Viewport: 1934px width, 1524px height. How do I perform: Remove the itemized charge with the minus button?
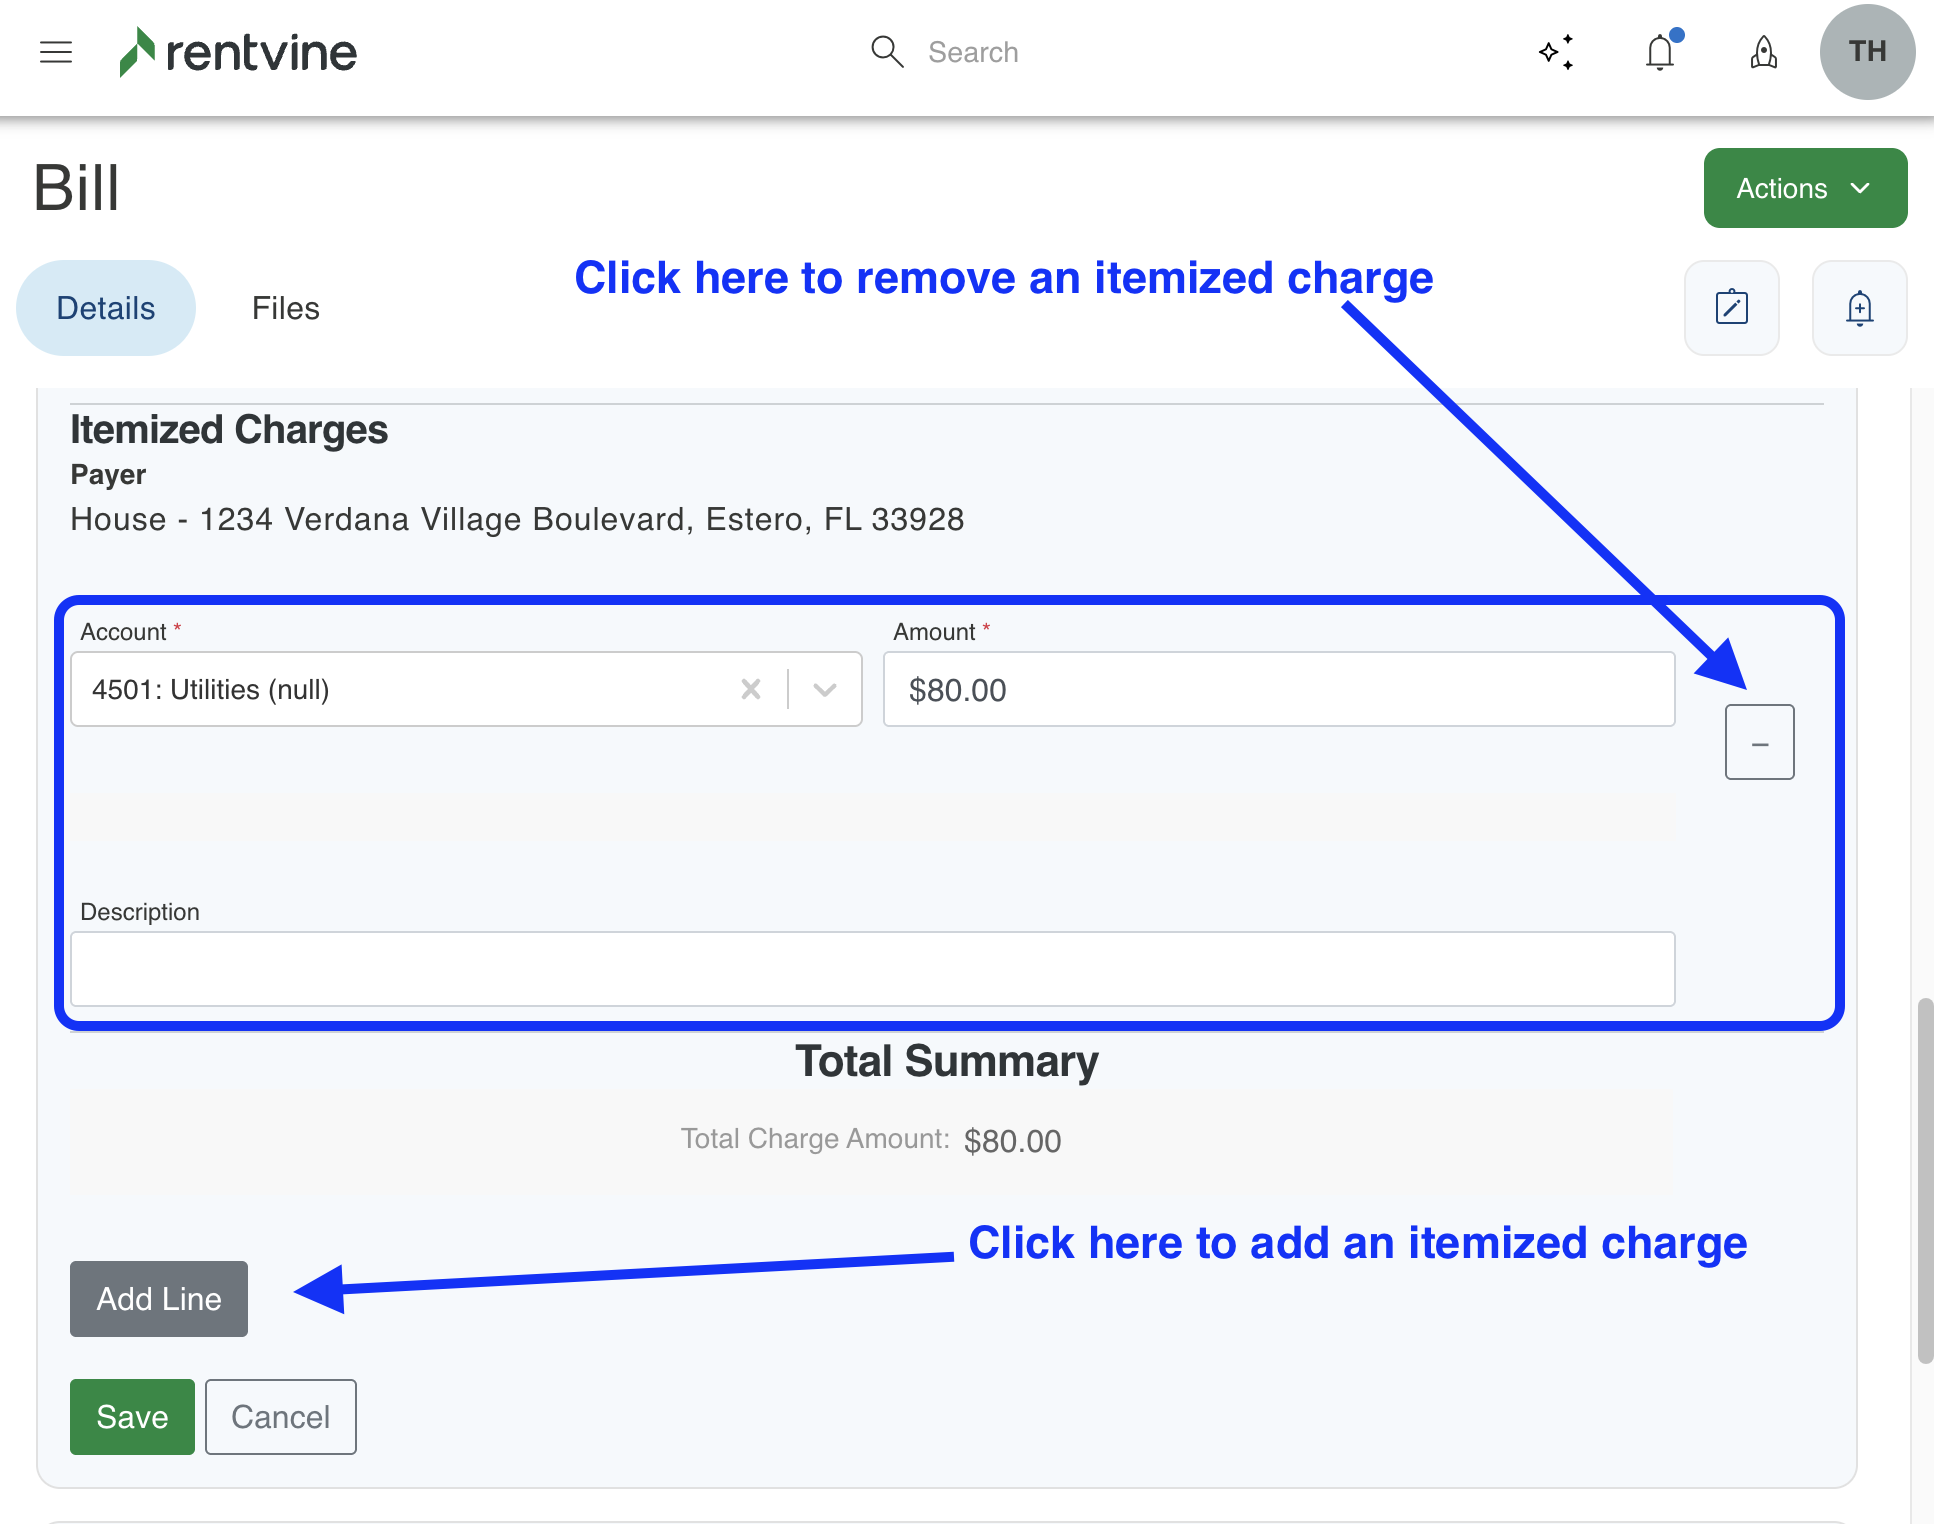click(x=1759, y=742)
